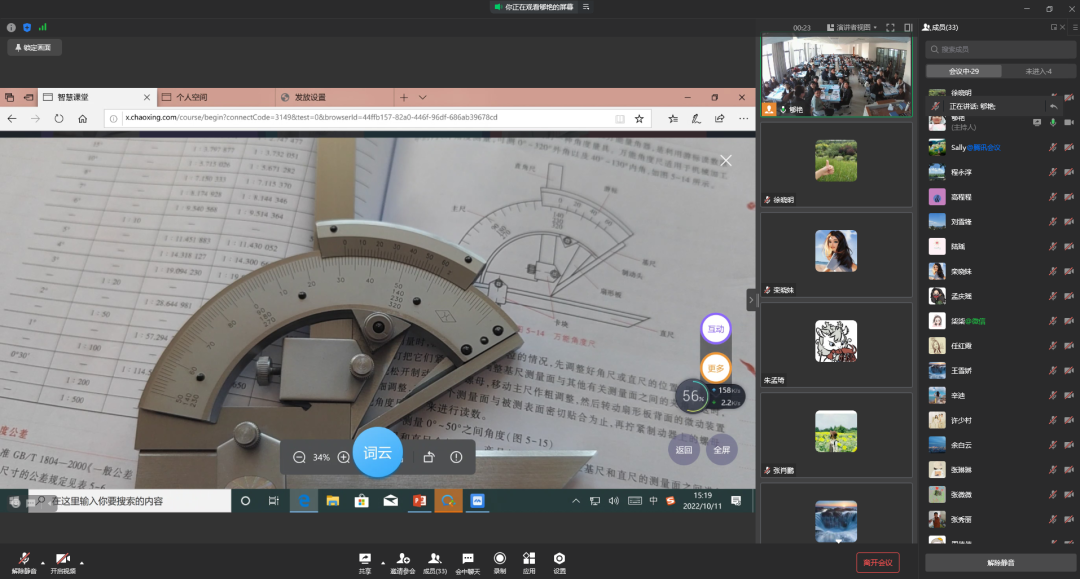Screen dimensions: 1080x579
Task: Collapse video strip with the side arrow
Action: coord(751,299)
